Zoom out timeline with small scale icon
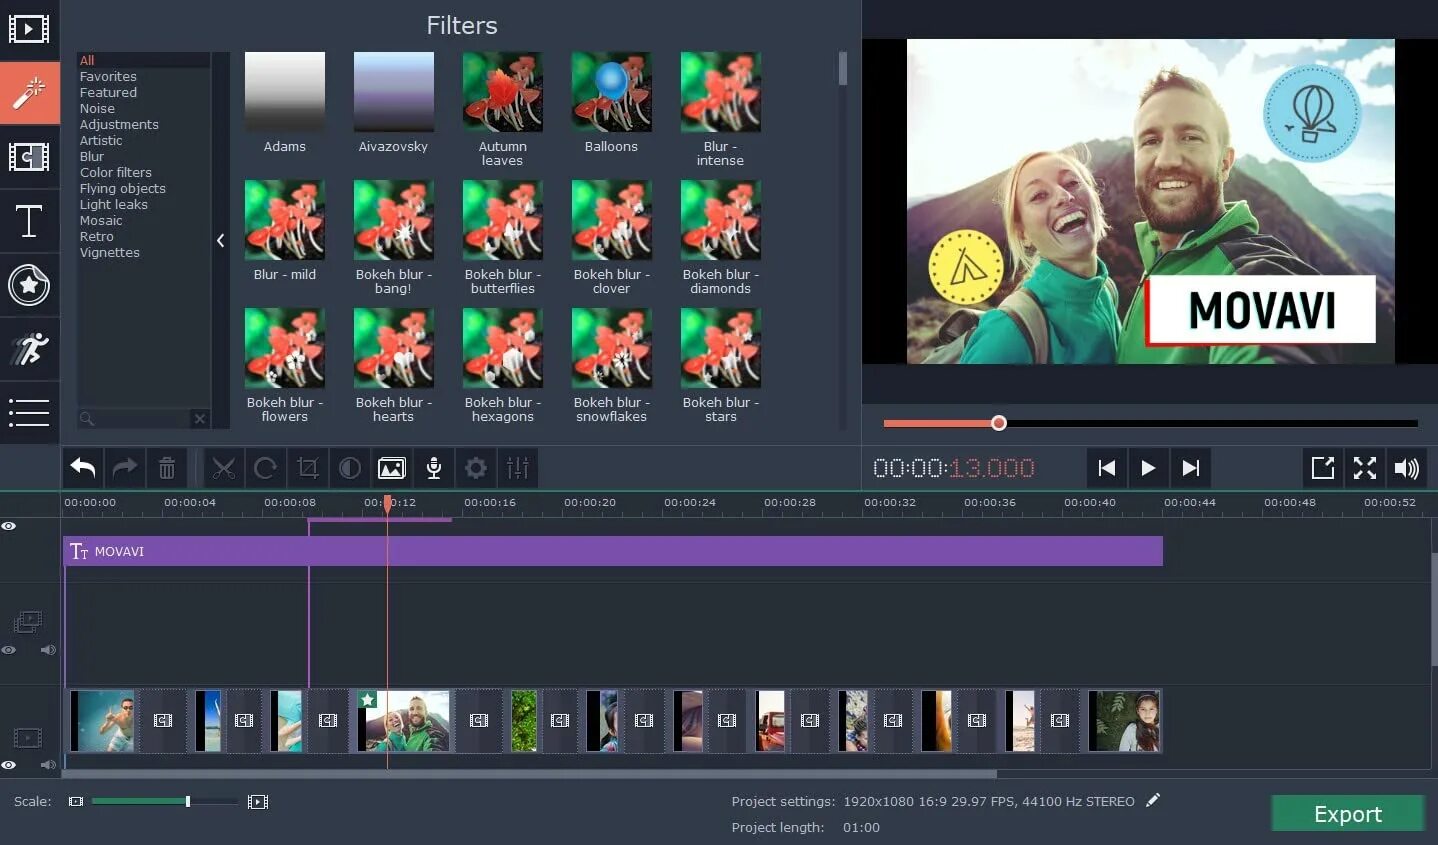 click(x=76, y=801)
